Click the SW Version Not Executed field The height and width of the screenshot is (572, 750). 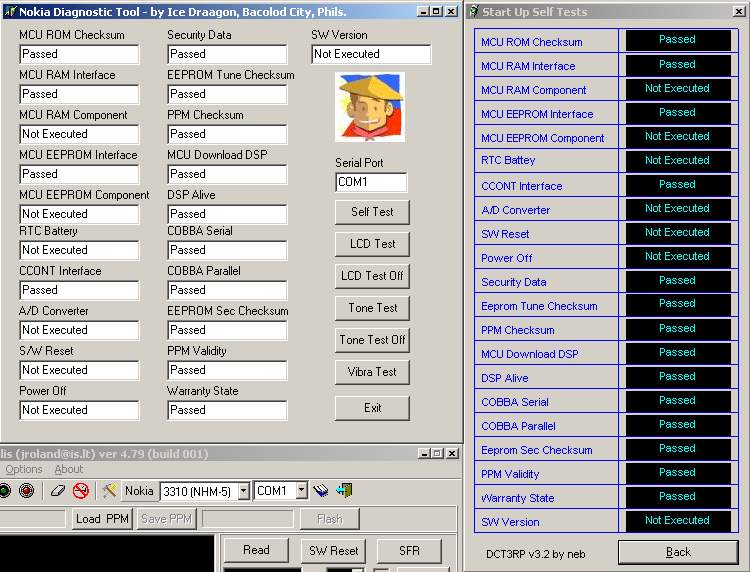[371, 54]
